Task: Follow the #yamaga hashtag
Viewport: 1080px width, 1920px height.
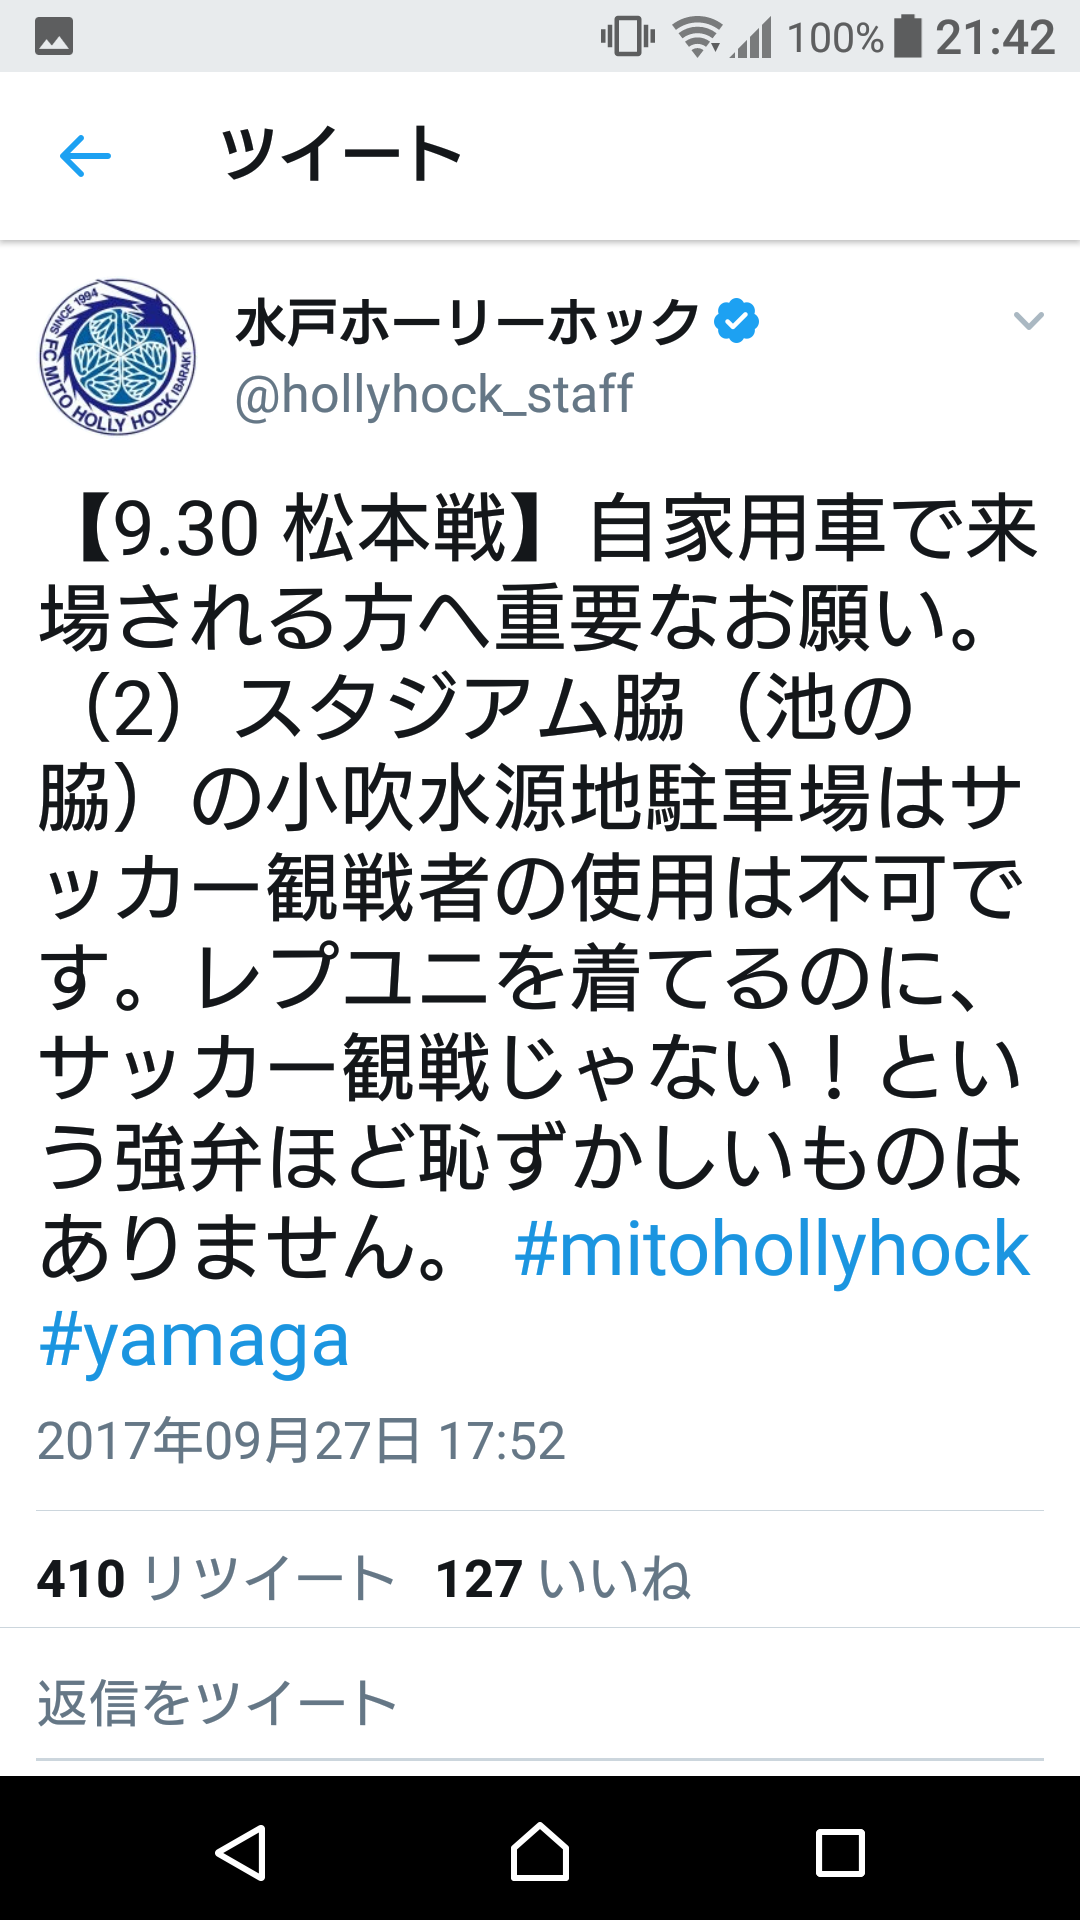Action: pyautogui.click(x=194, y=1340)
